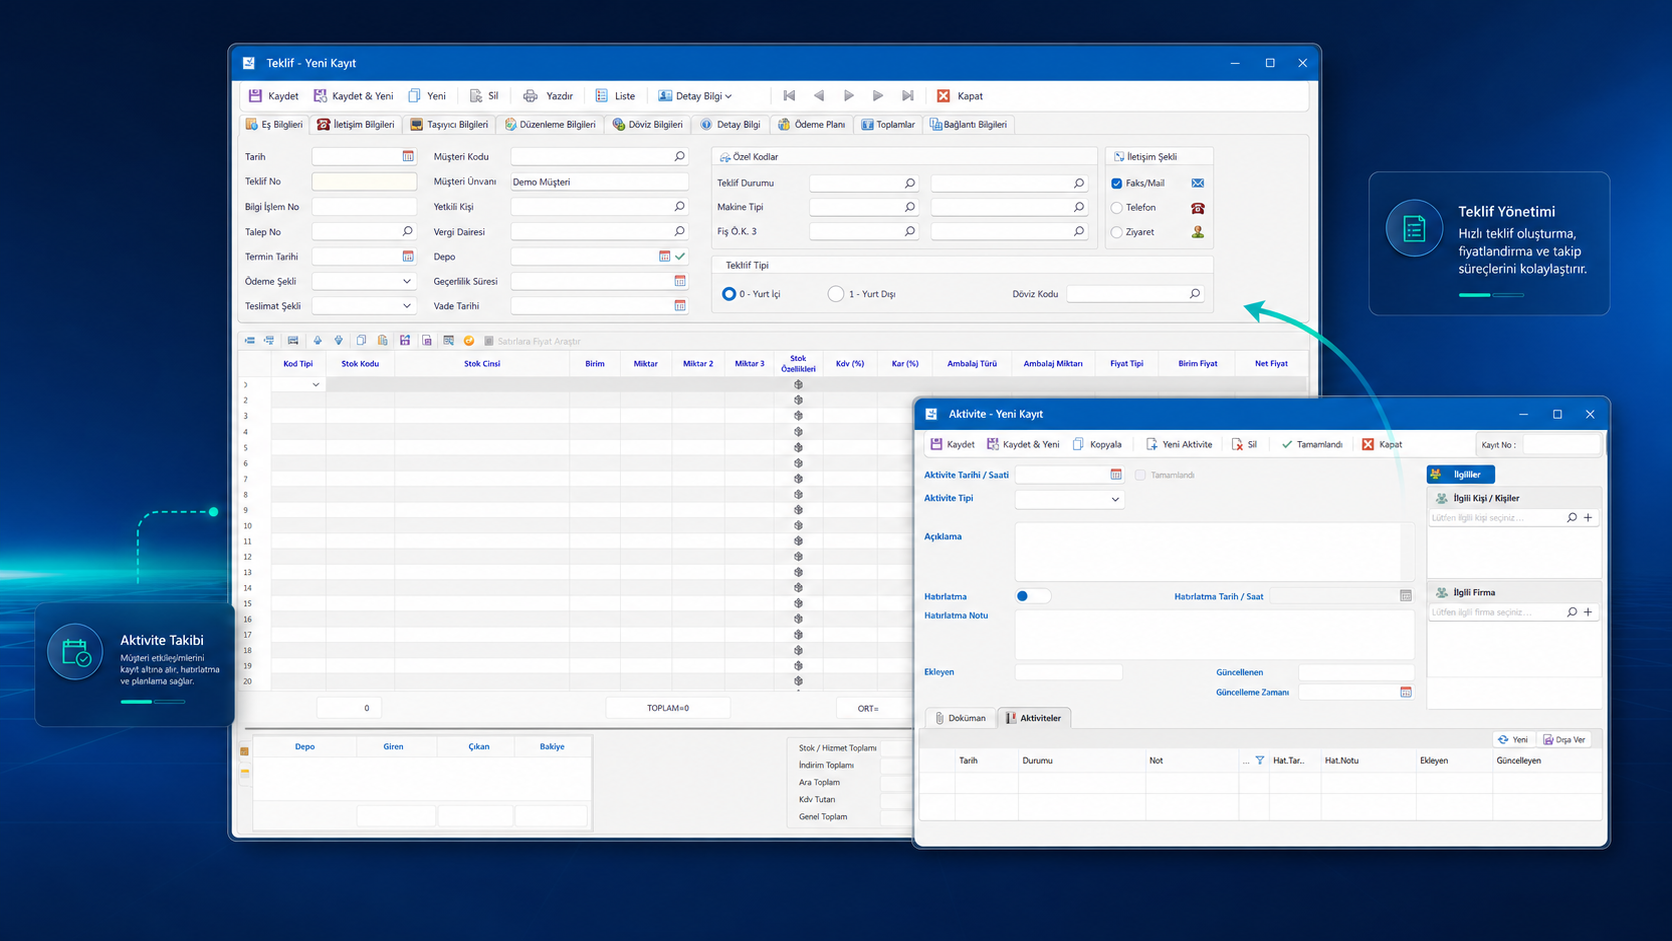Screen dimensions: 1672x941
Task: Select the 1 - Yurt Dışı radio button
Action: coord(836,294)
